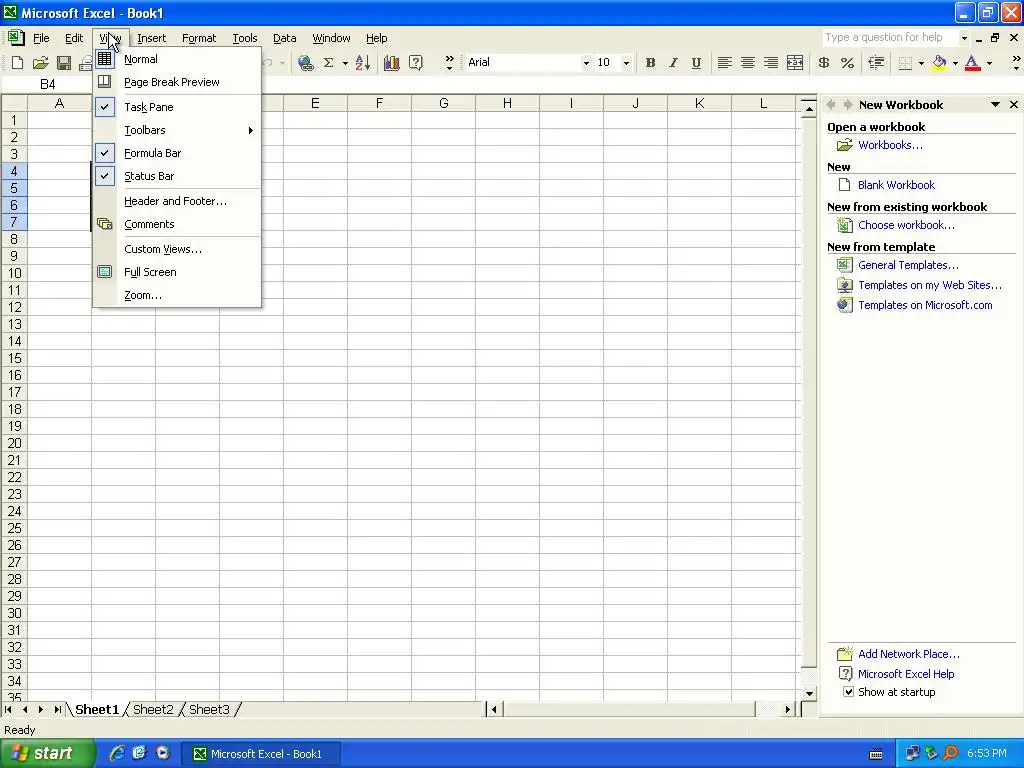Open the help question history dropdown
This screenshot has height=768, width=1024.
(964, 38)
